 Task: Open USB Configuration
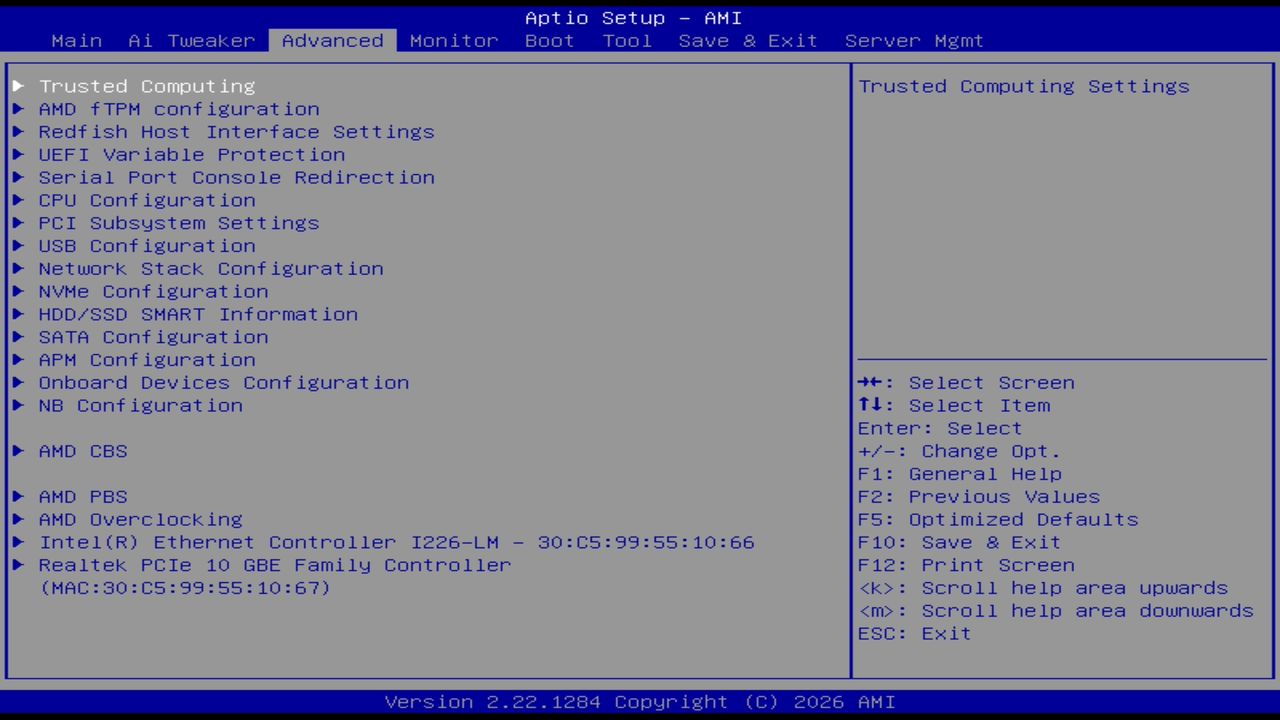147,246
